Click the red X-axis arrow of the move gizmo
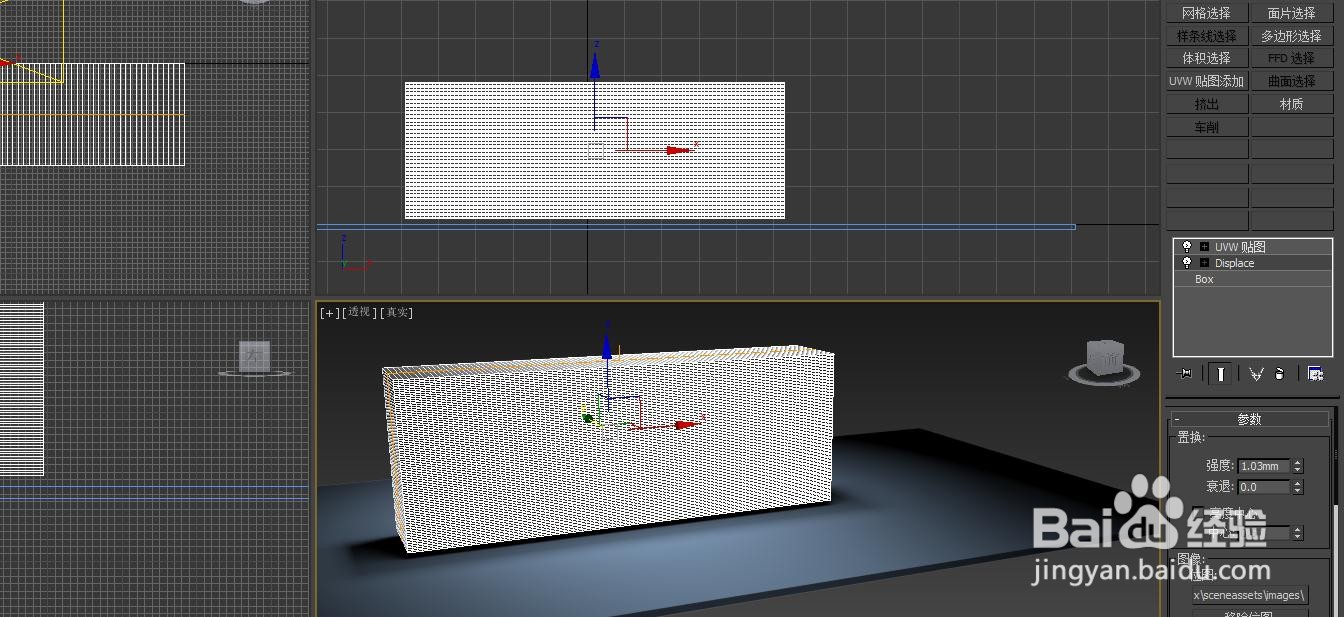This screenshot has height=617, width=1344. pos(680,149)
